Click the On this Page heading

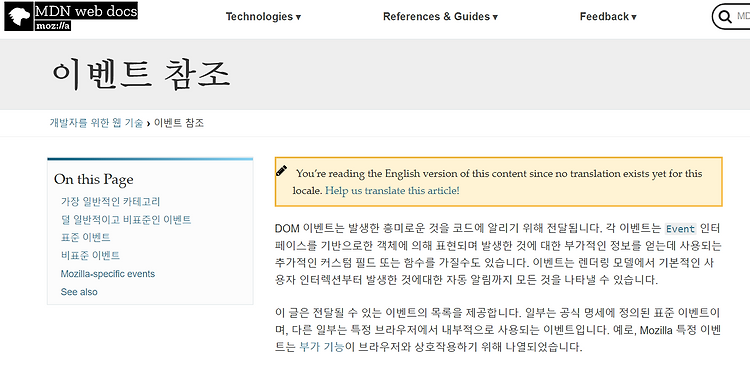point(94,179)
